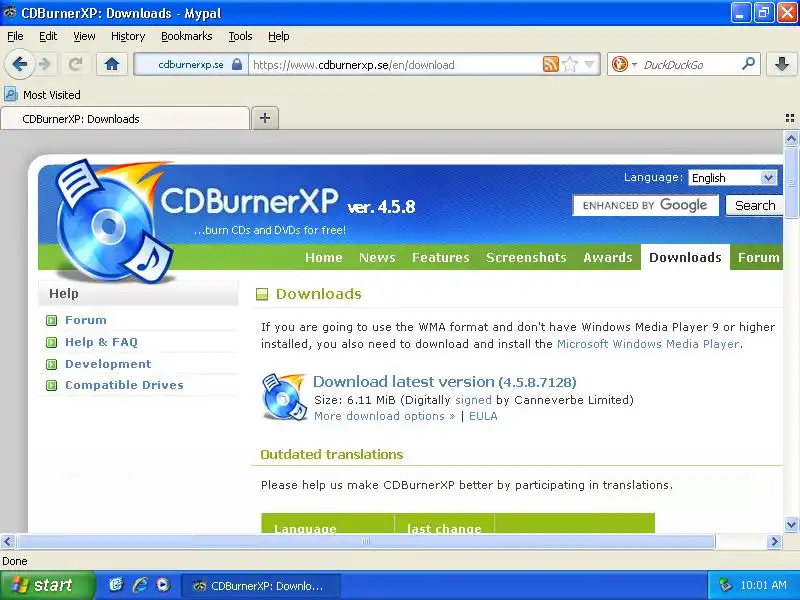Open the Windows start button

coord(47,585)
